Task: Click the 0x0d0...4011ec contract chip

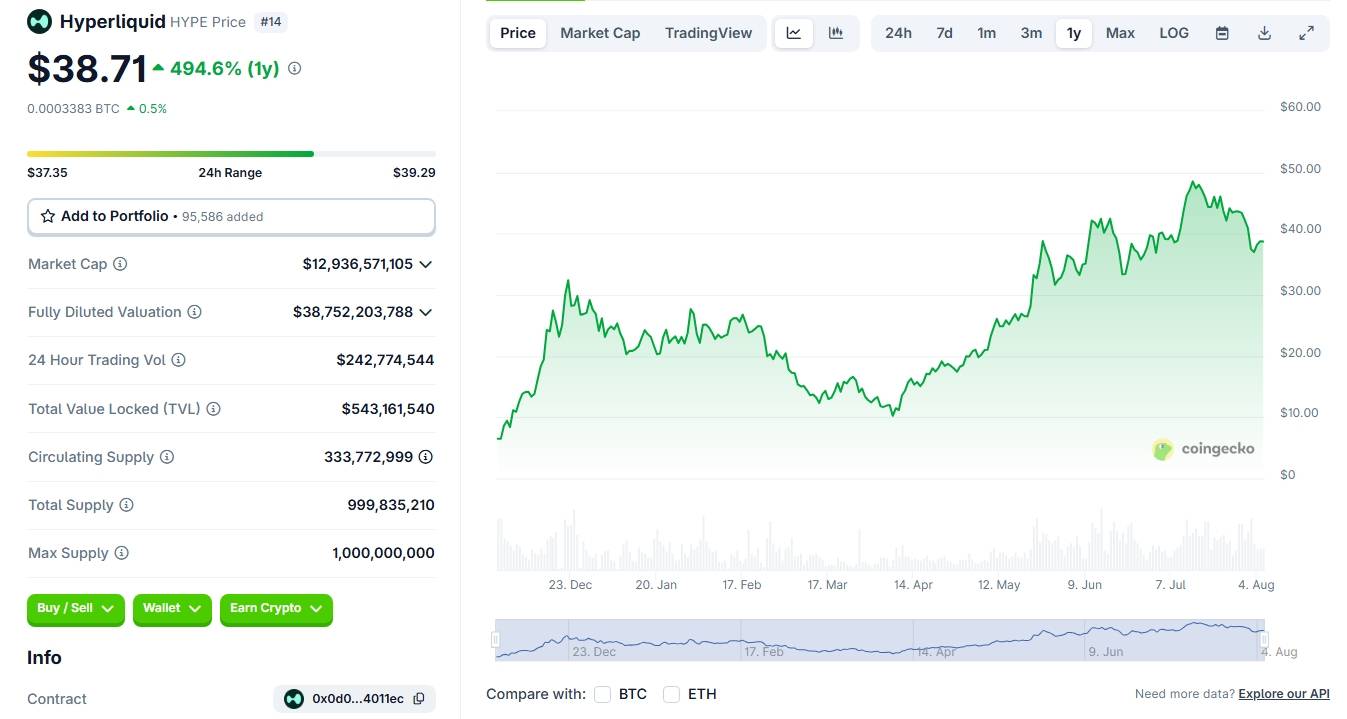Action: click(354, 699)
